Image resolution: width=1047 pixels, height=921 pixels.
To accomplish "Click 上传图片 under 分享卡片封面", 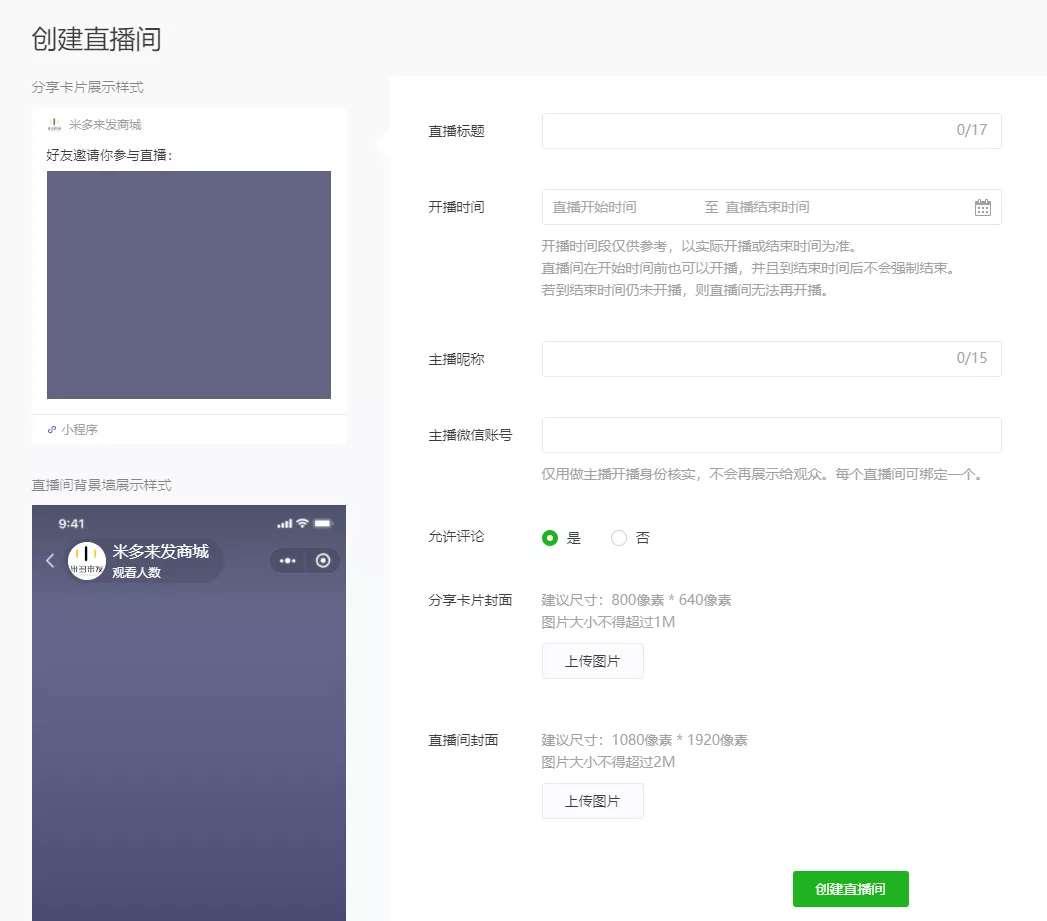I will [x=592, y=660].
